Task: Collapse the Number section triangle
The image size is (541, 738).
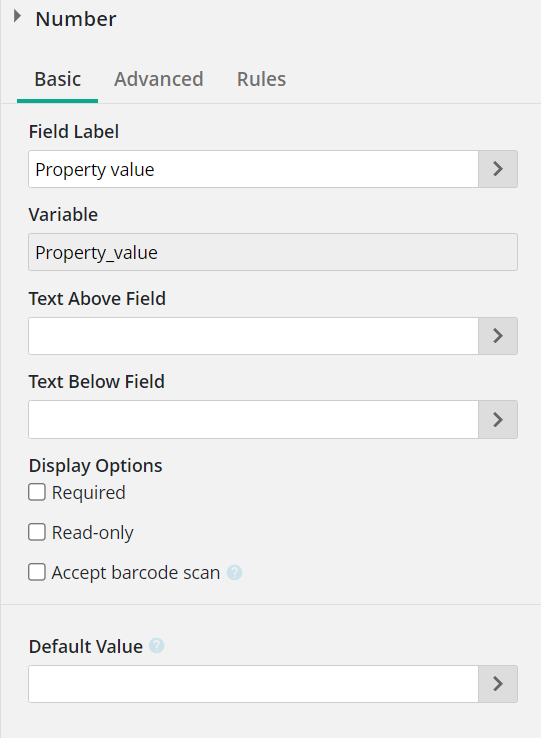Action: click(17, 16)
